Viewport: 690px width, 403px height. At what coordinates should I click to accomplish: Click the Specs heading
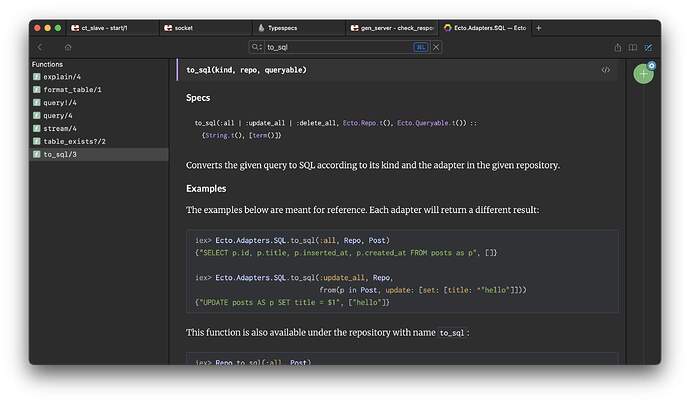[x=198, y=98]
